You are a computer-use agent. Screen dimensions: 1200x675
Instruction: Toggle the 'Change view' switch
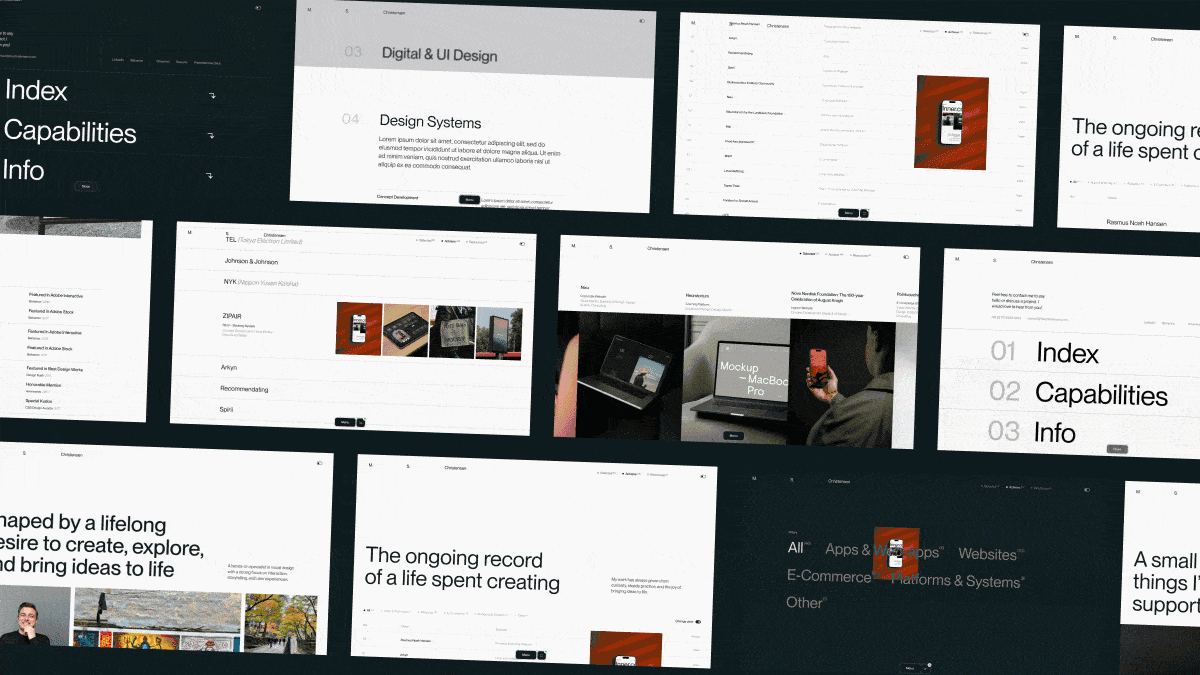coord(697,621)
